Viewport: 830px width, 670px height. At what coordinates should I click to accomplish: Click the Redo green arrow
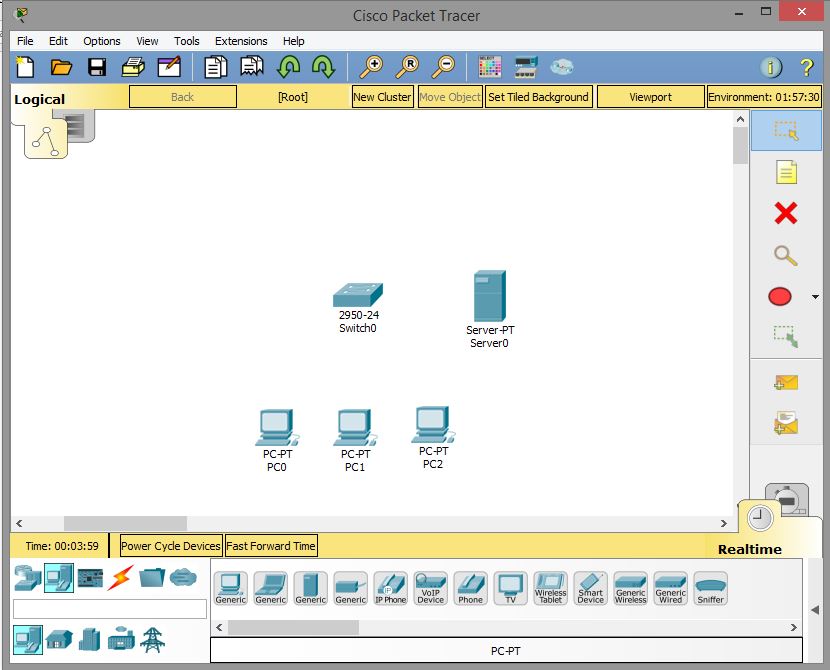323,67
